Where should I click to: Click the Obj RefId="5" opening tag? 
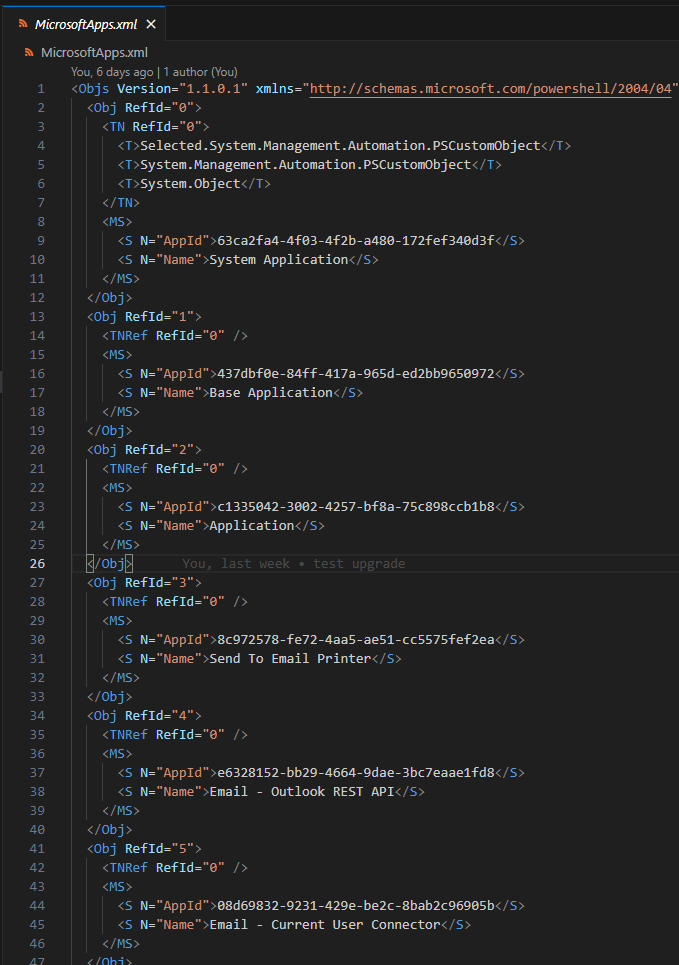coord(144,848)
